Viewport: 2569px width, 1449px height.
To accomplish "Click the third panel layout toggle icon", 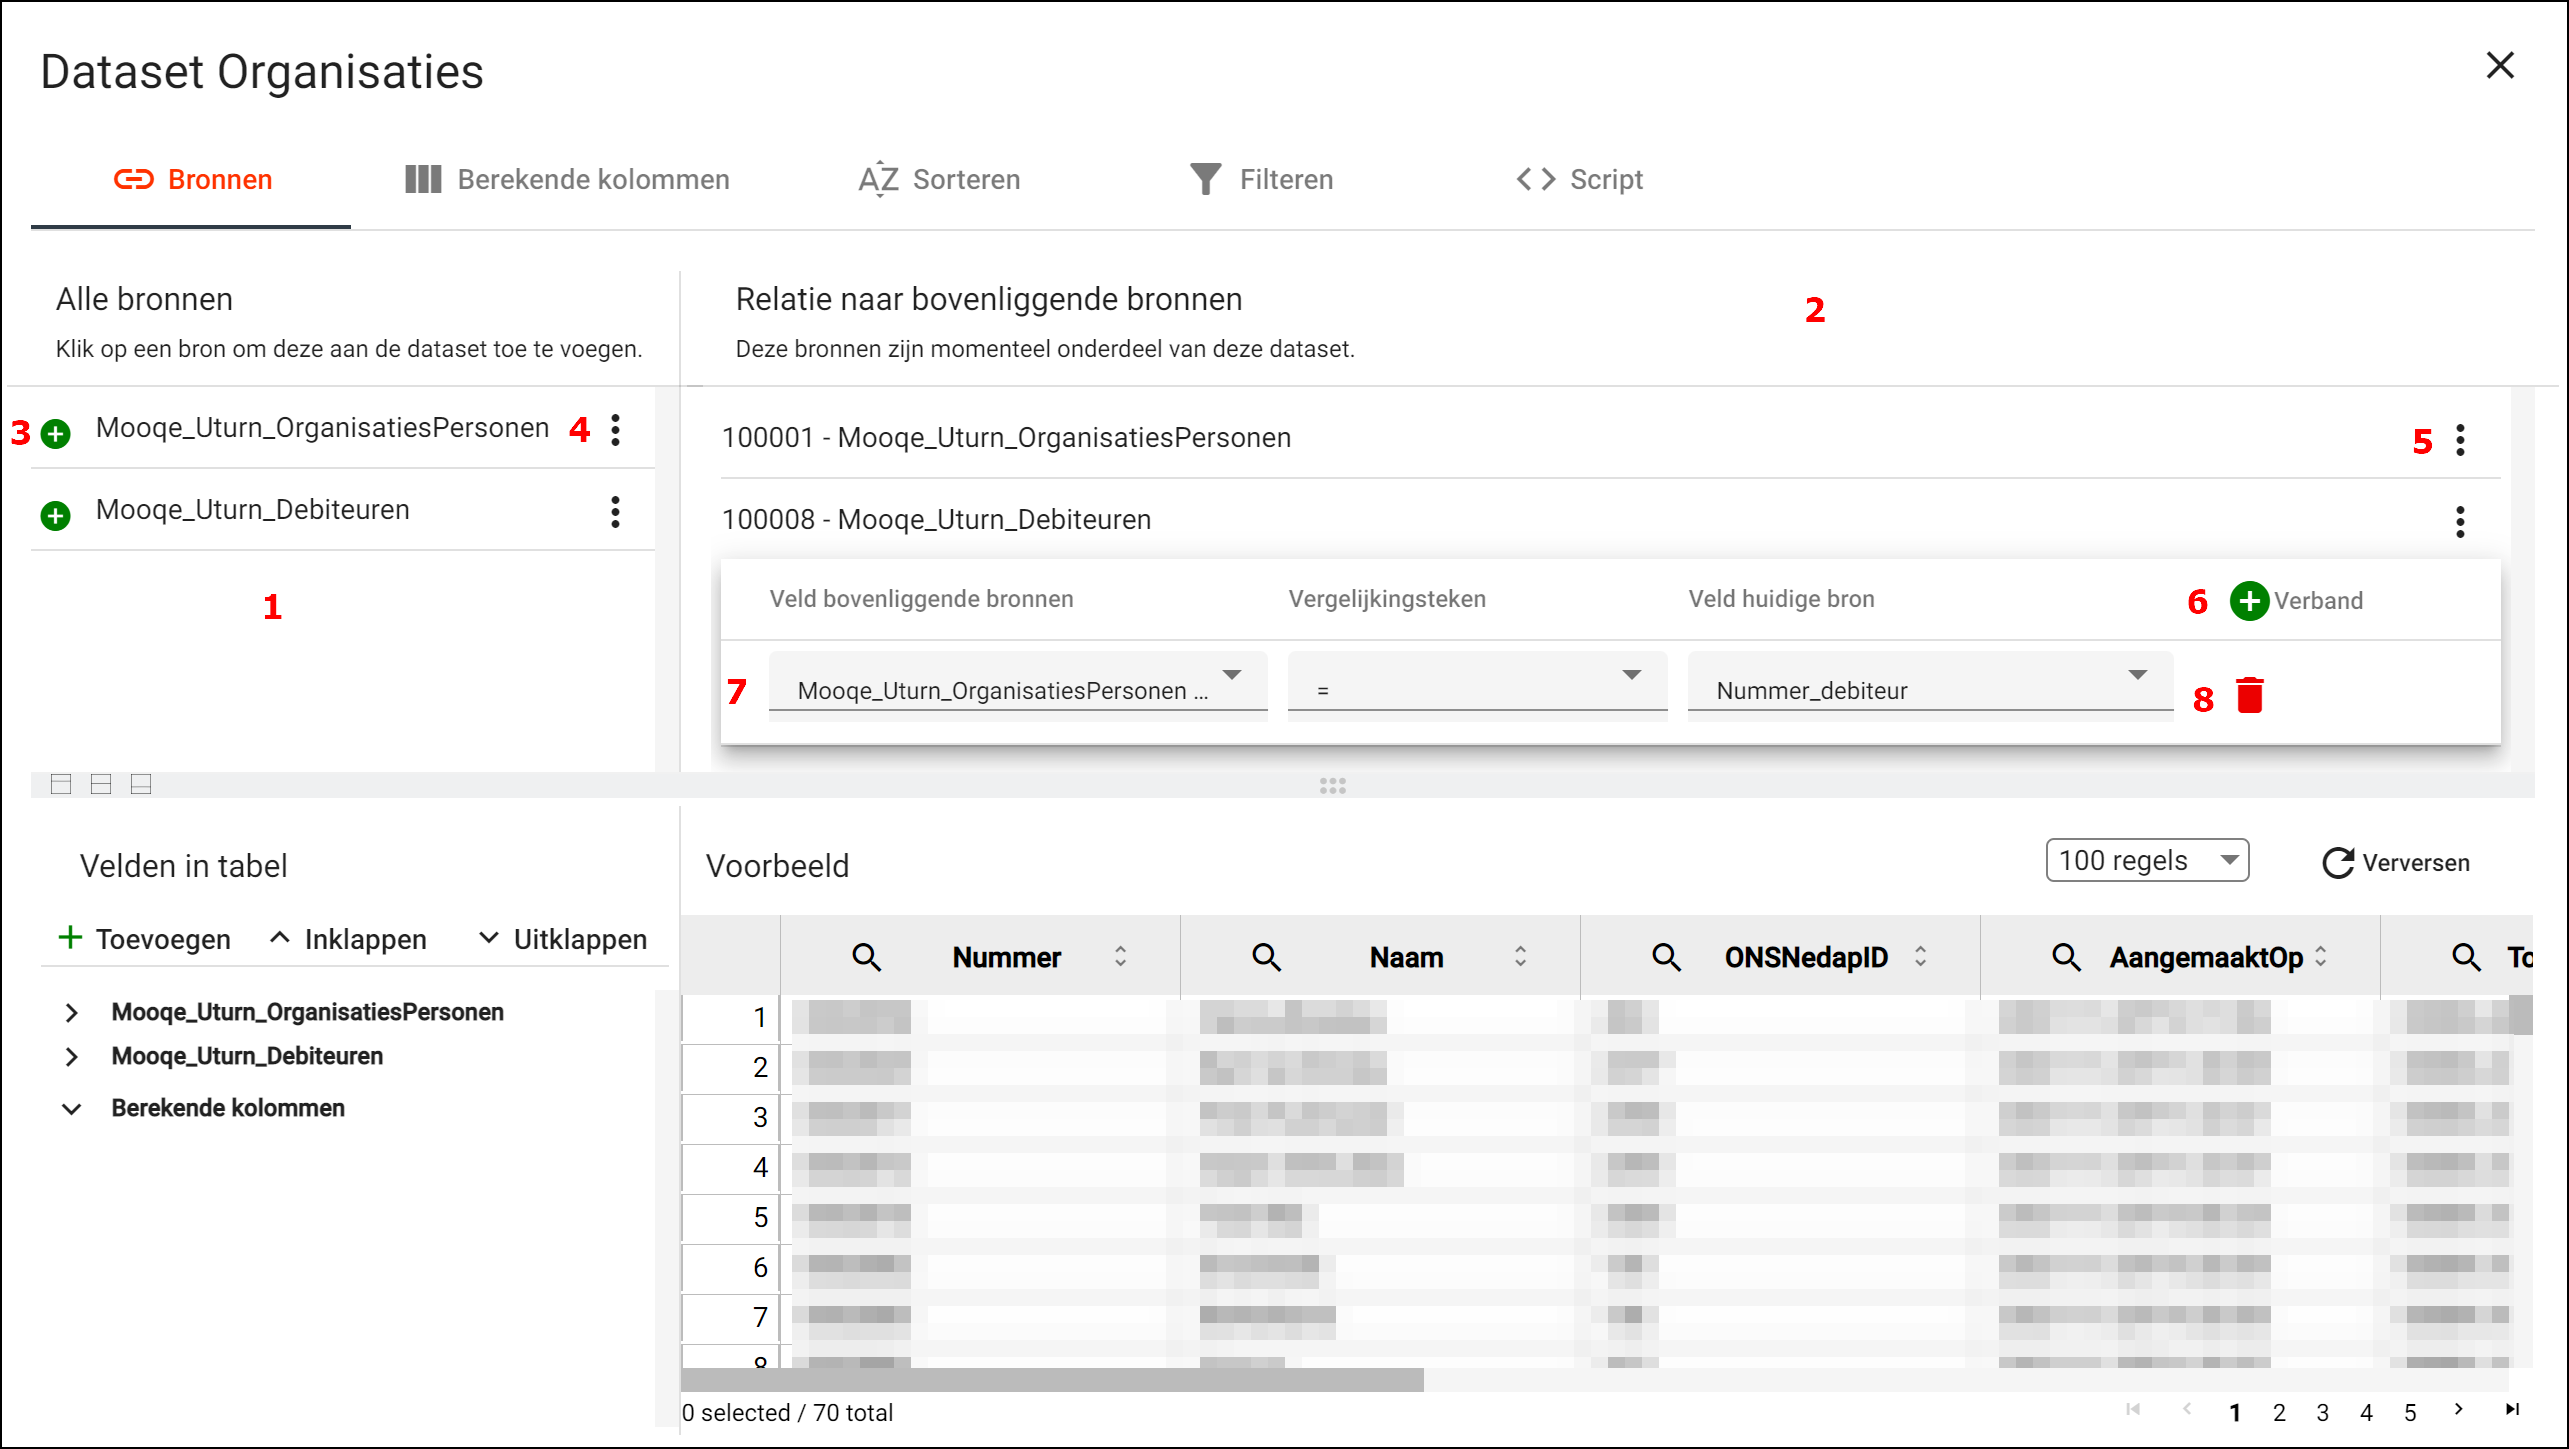I will pos(141,784).
